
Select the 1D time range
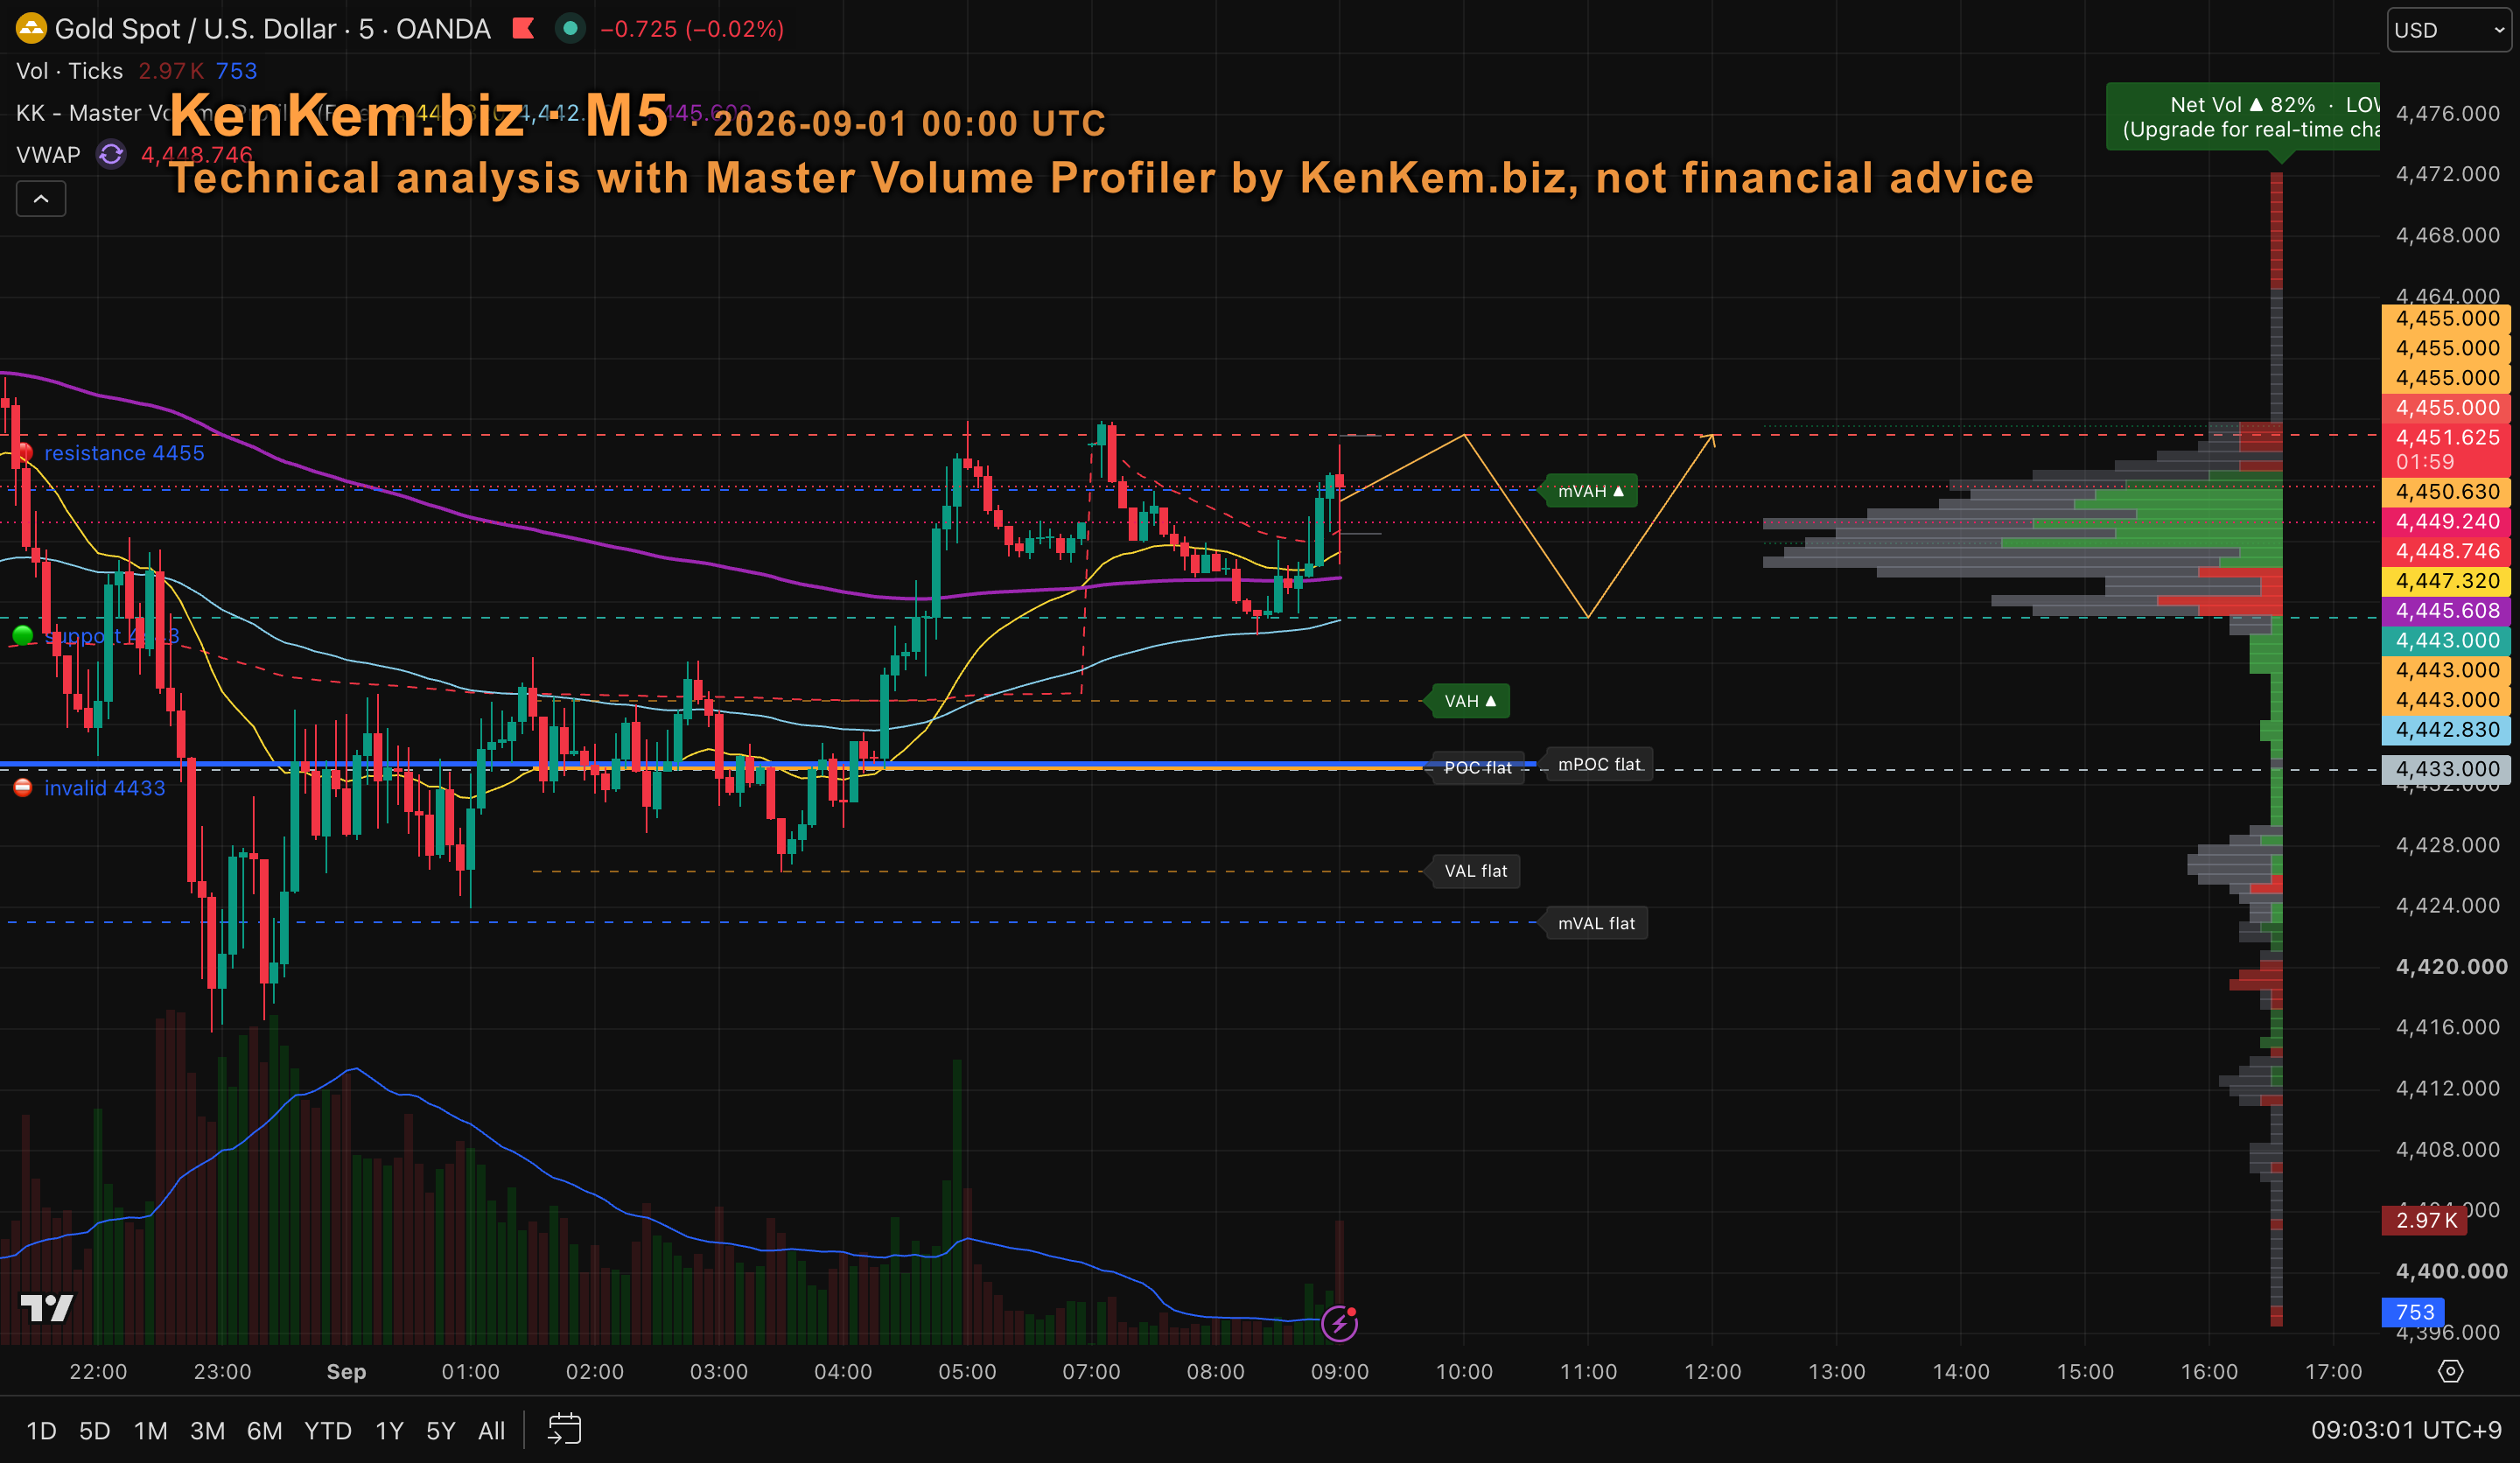(x=41, y=1431)
